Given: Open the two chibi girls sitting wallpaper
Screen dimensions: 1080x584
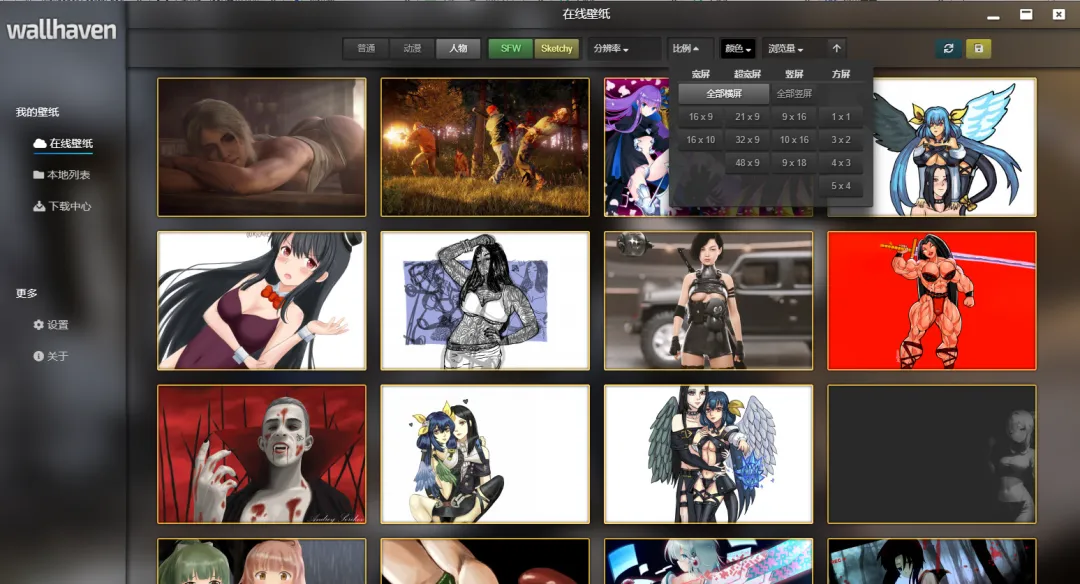Looking at the screenshot, I should pyautogui.click(x=485, y=454).
